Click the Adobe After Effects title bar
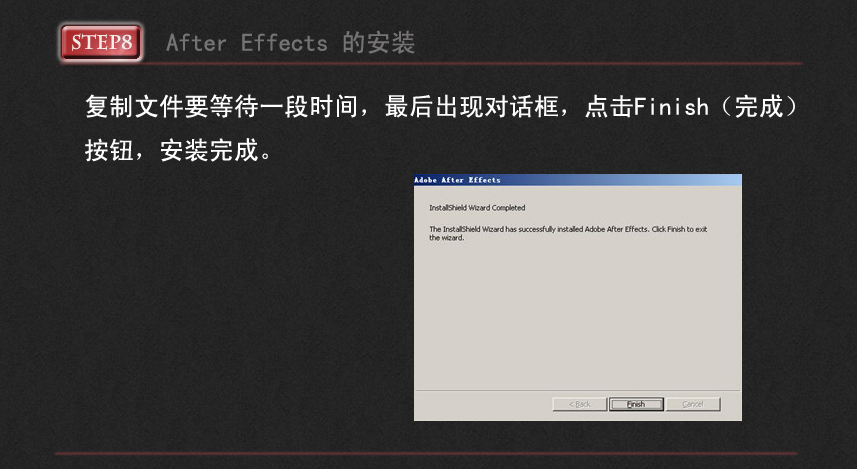The image size is (857, 469). tap(578, 180)
